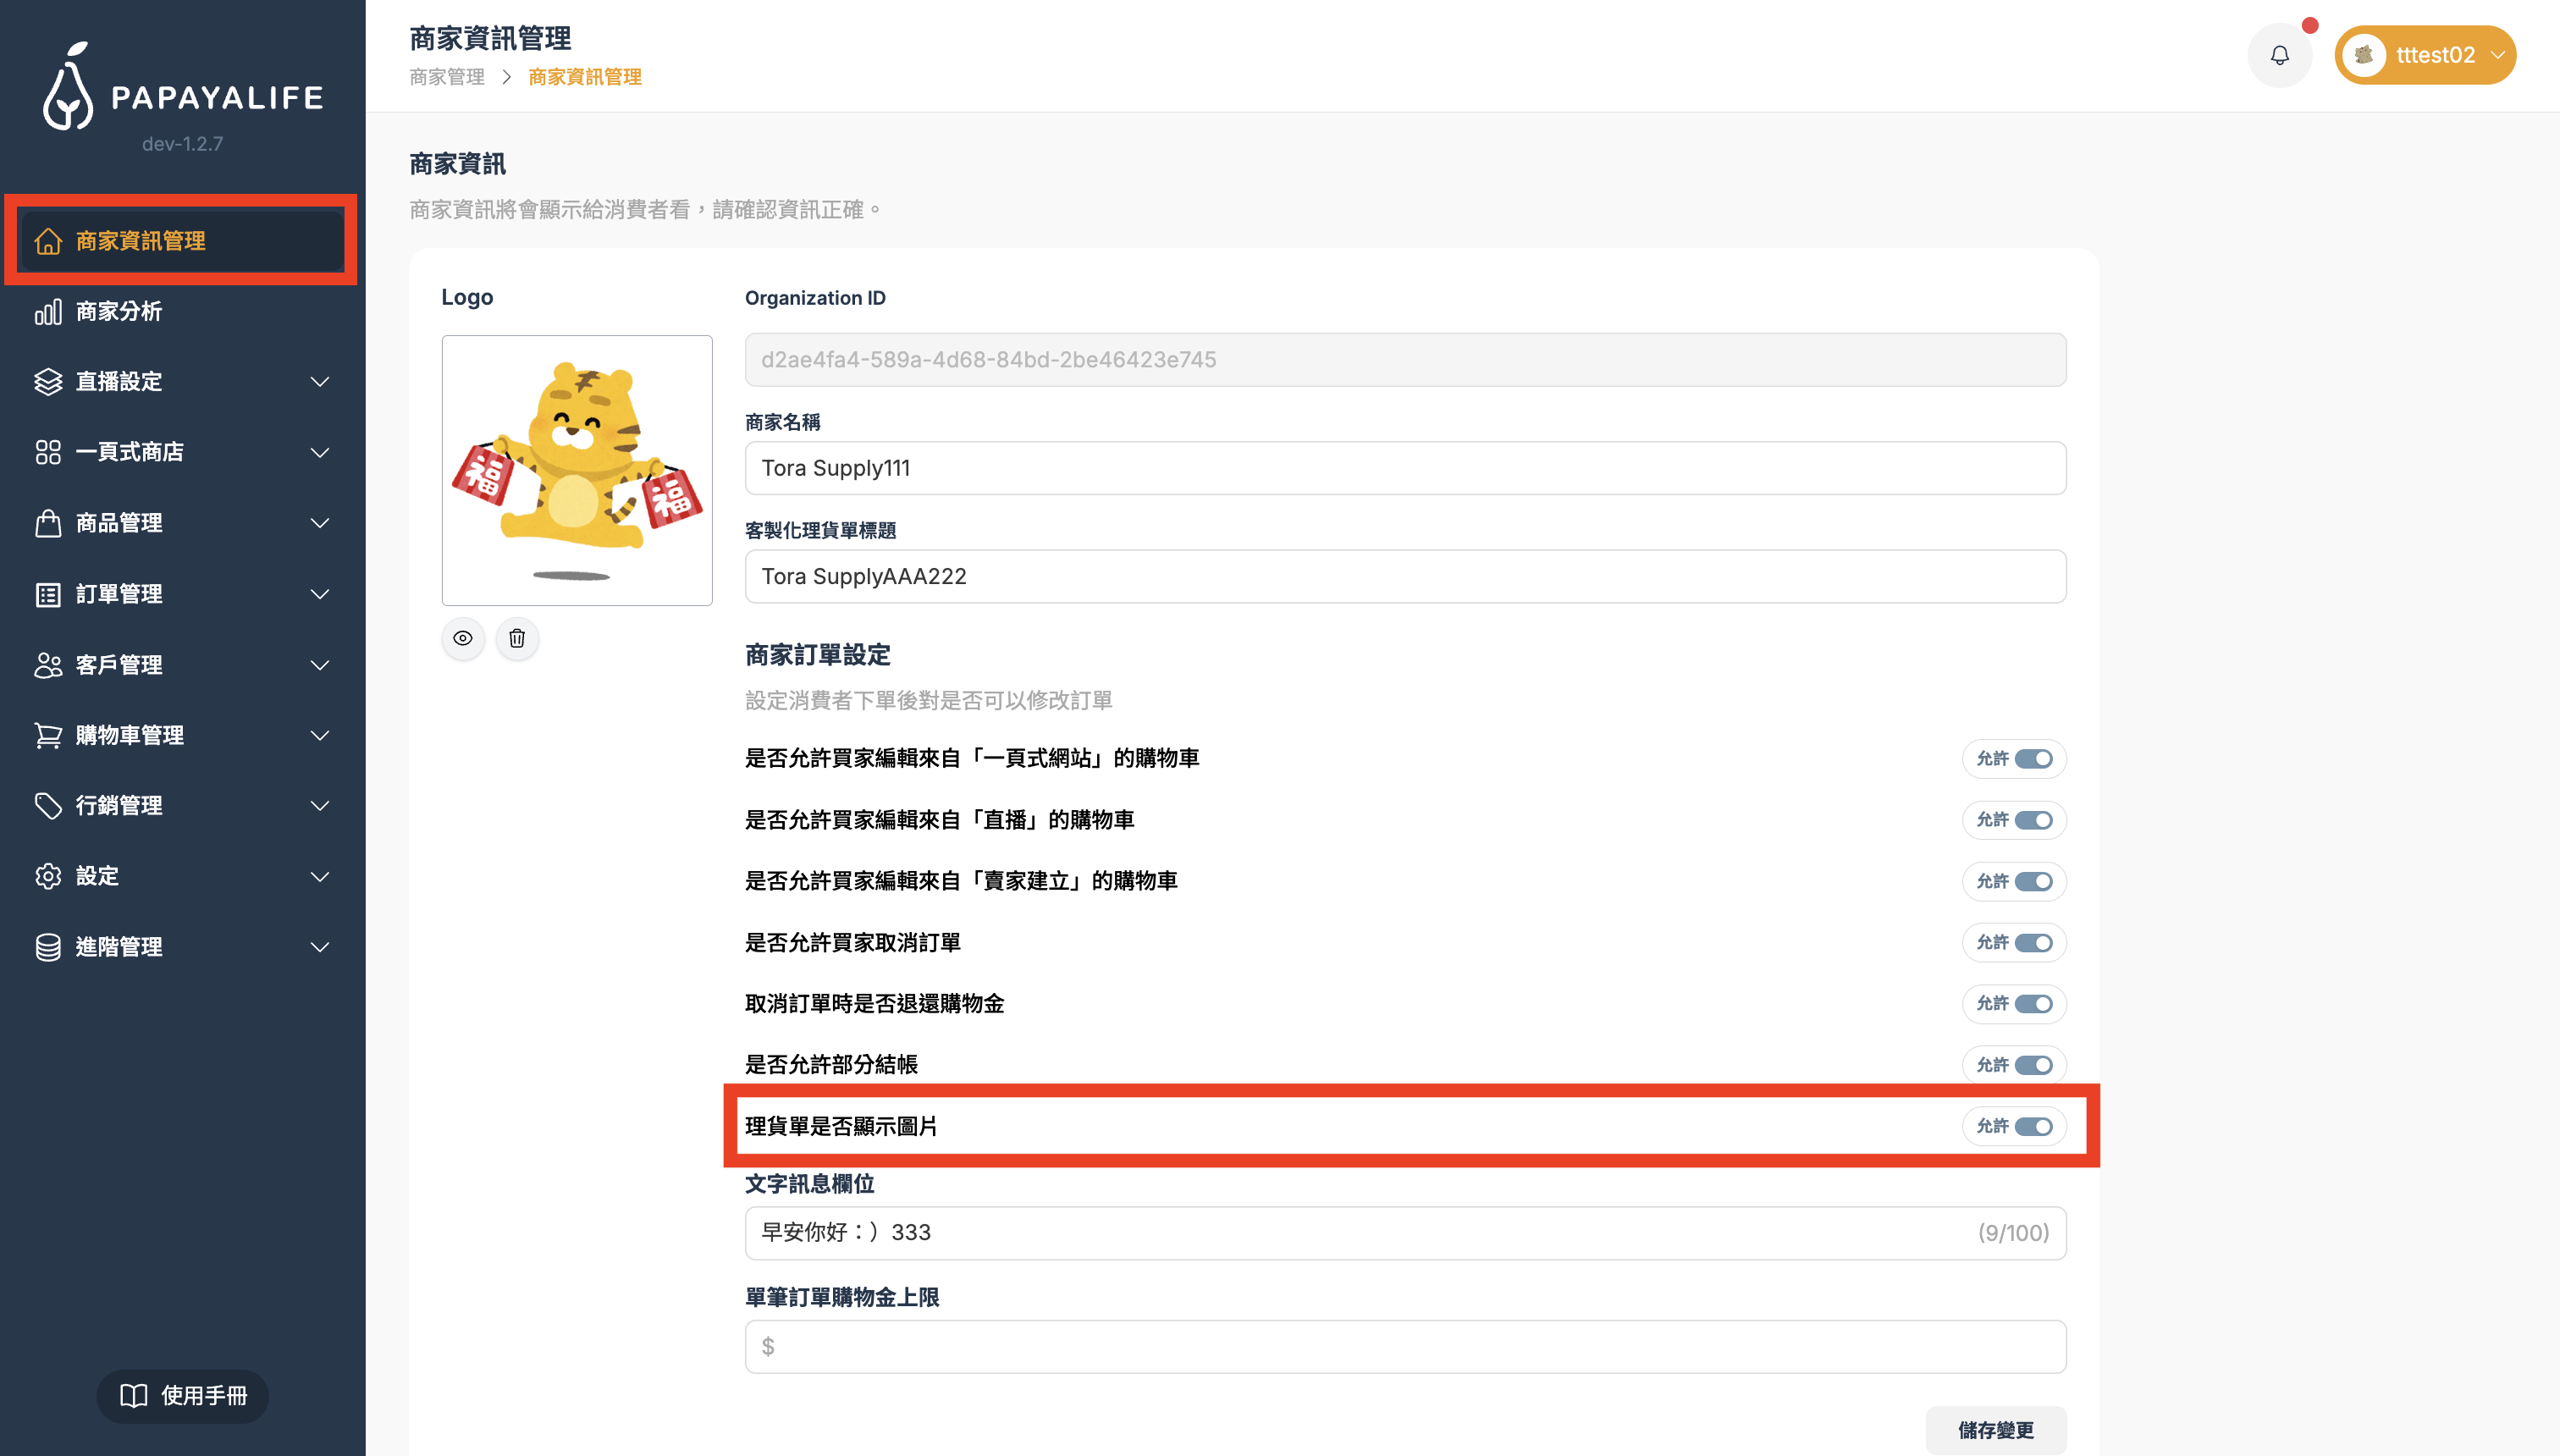The height and width of the screenshot is (1456, 2560).
Task: Open the 使用手冊 manual button
Action: click(x=183, y=1395)
